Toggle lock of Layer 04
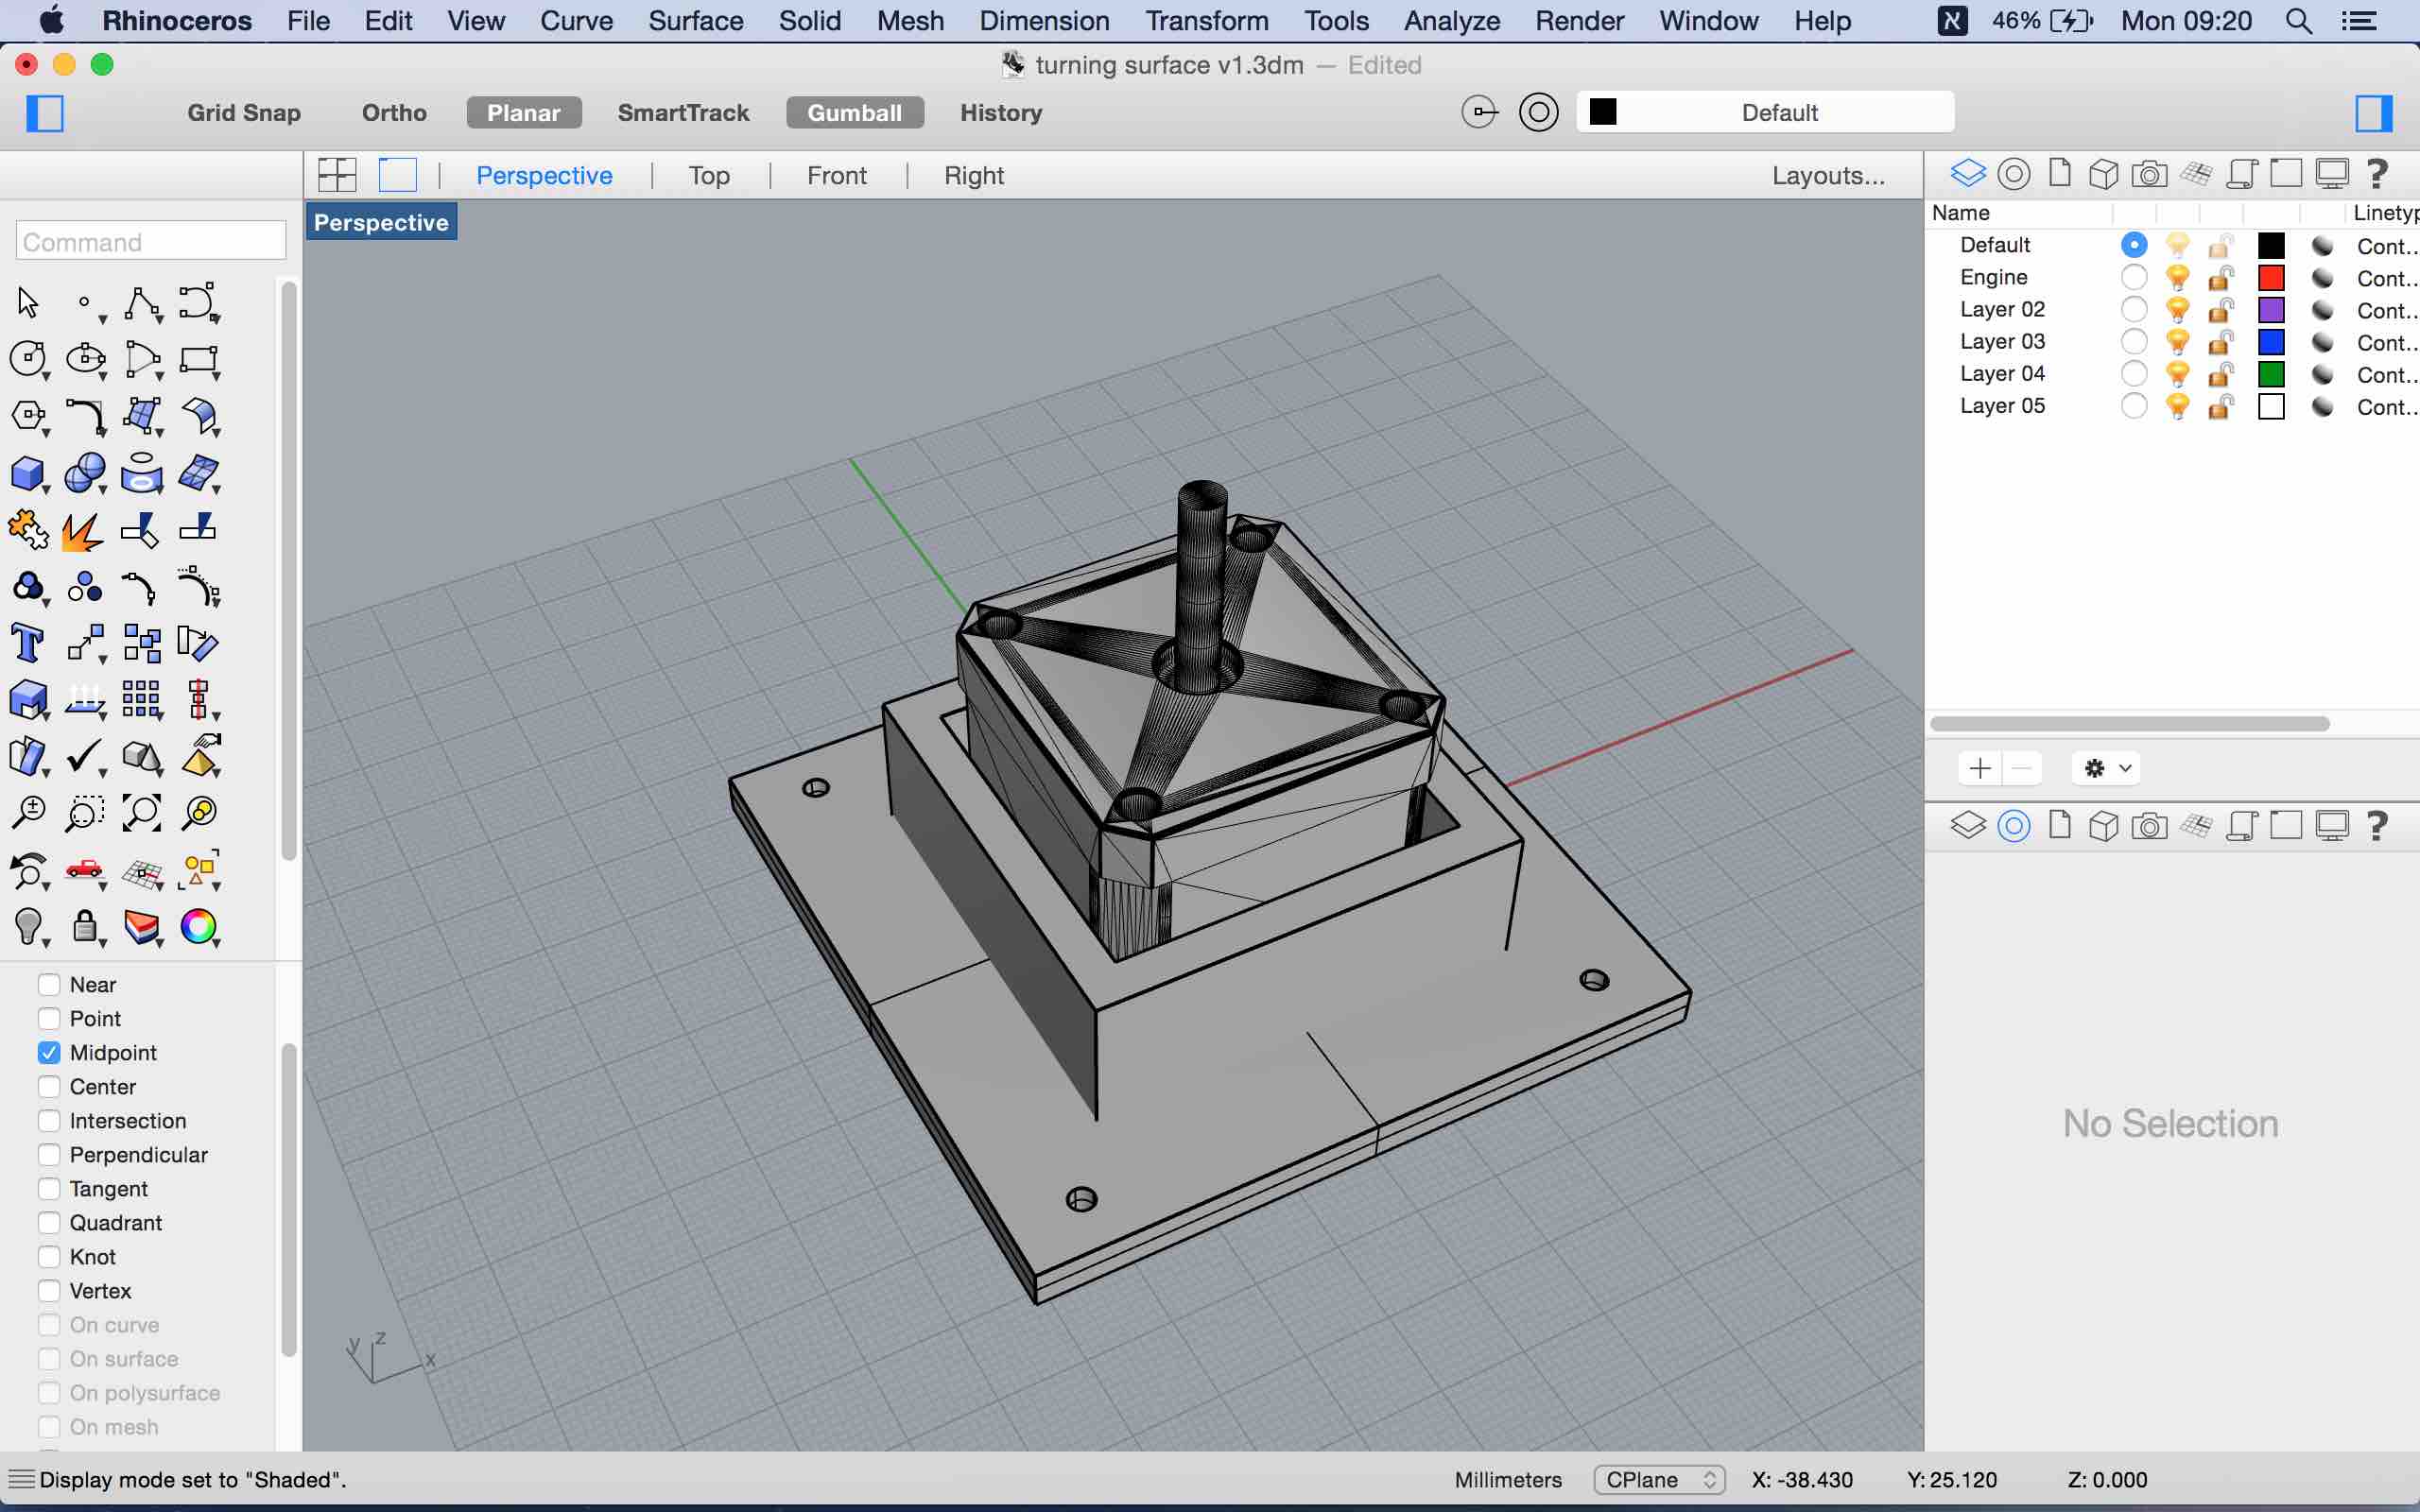The image size is (2420, 1512). [x=2221, y=373]
